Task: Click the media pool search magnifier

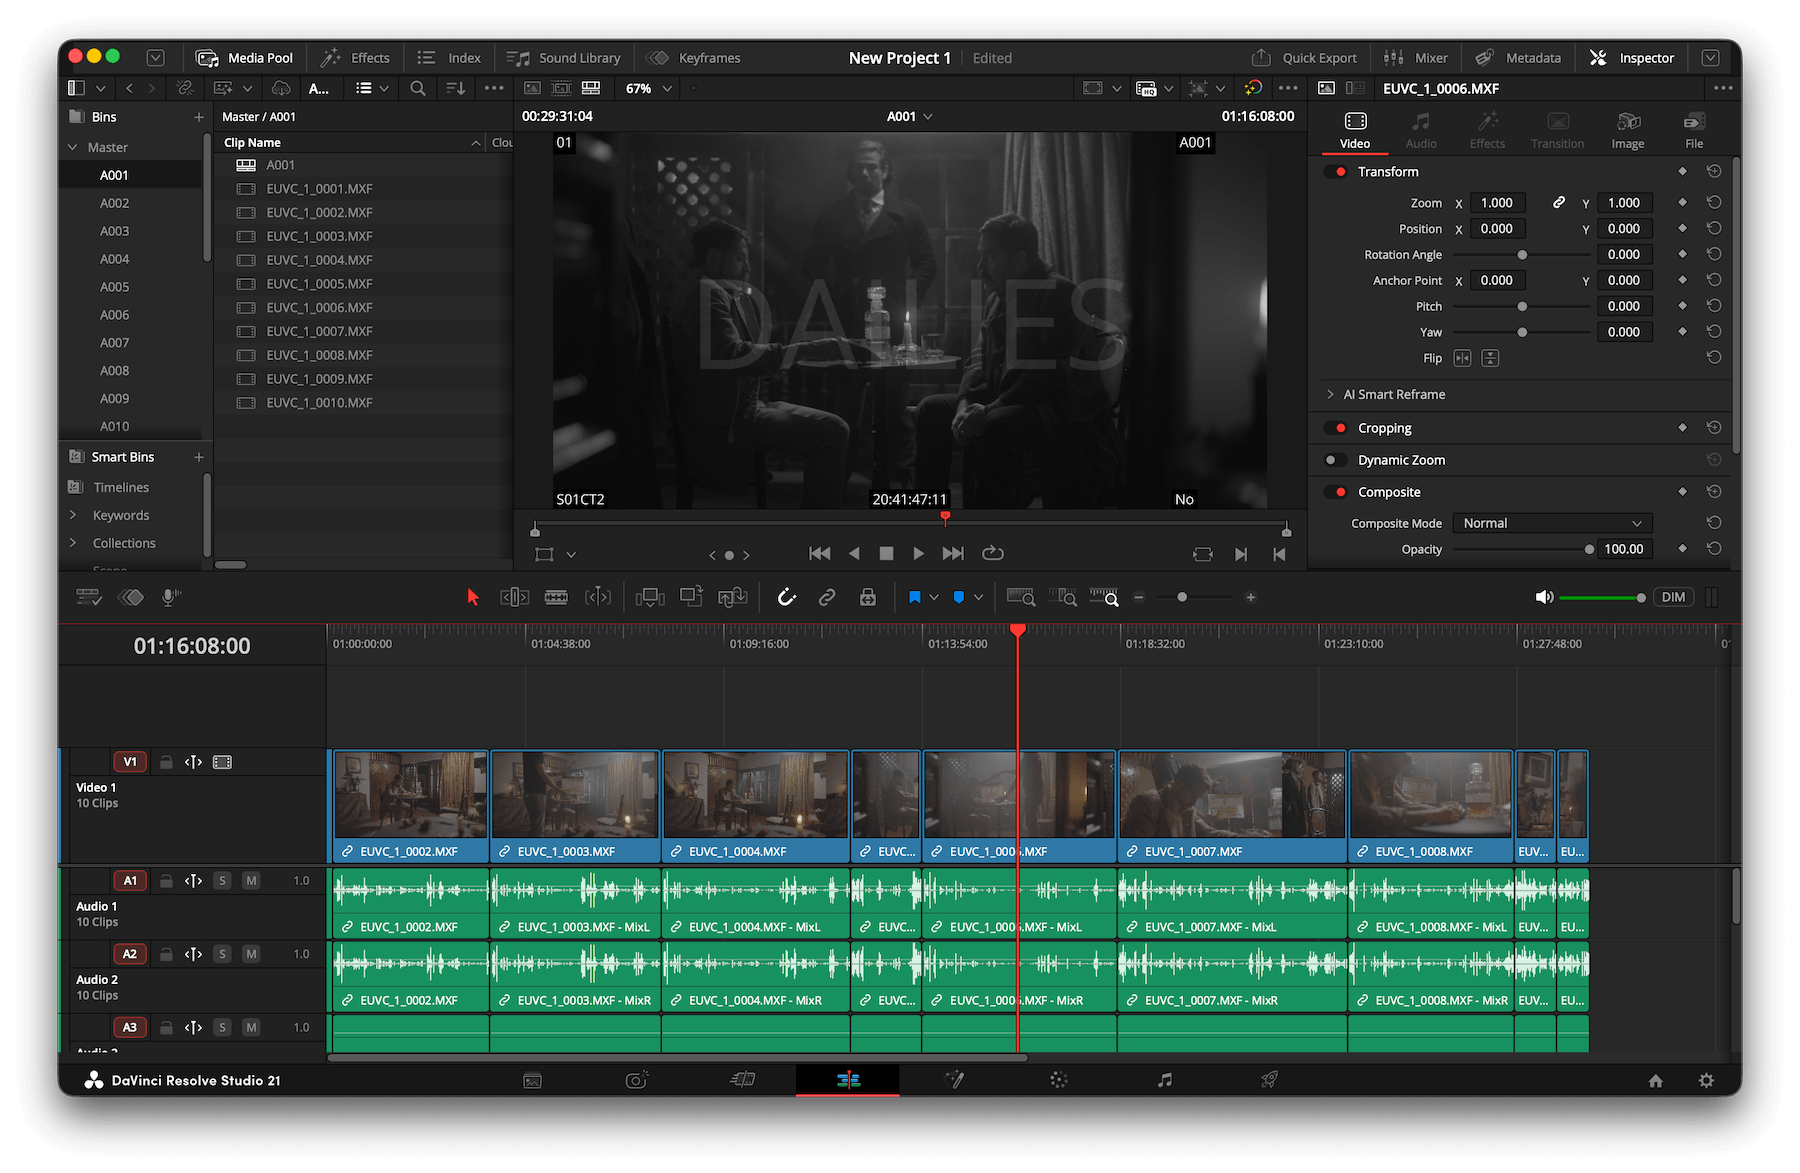Action: point(418,88)
